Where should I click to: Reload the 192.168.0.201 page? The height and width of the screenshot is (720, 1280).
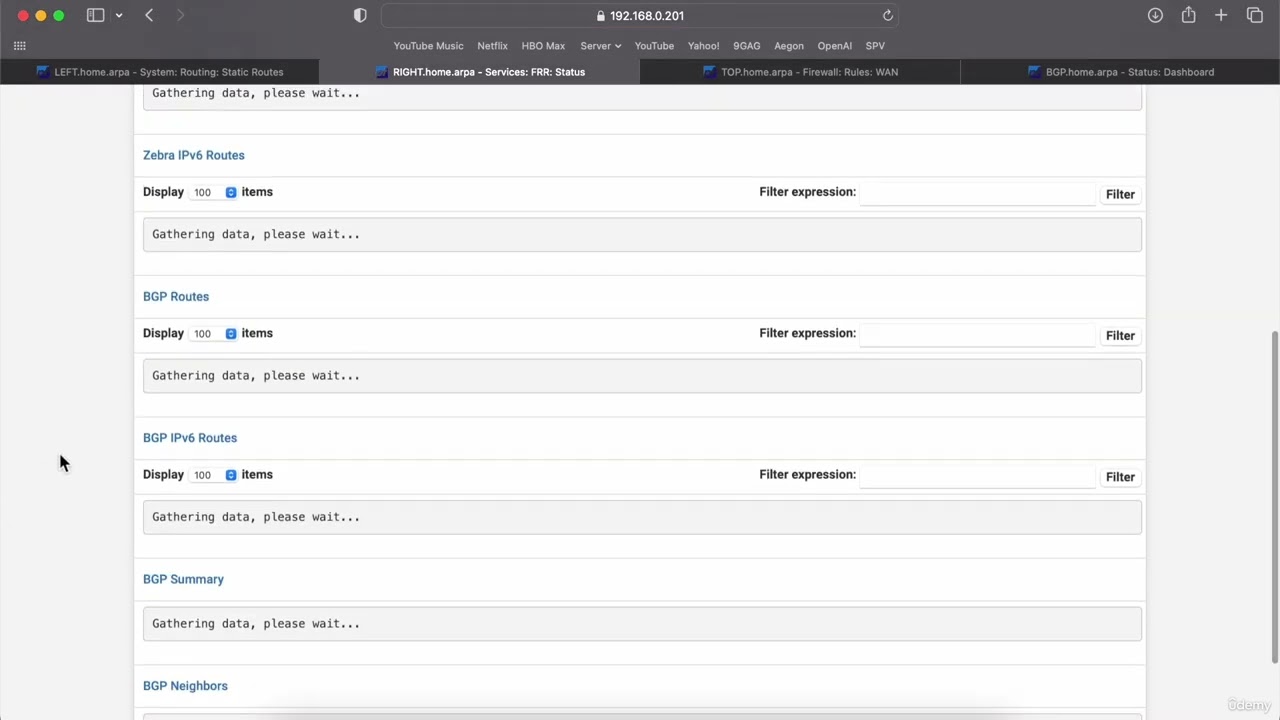pos(887,15)
